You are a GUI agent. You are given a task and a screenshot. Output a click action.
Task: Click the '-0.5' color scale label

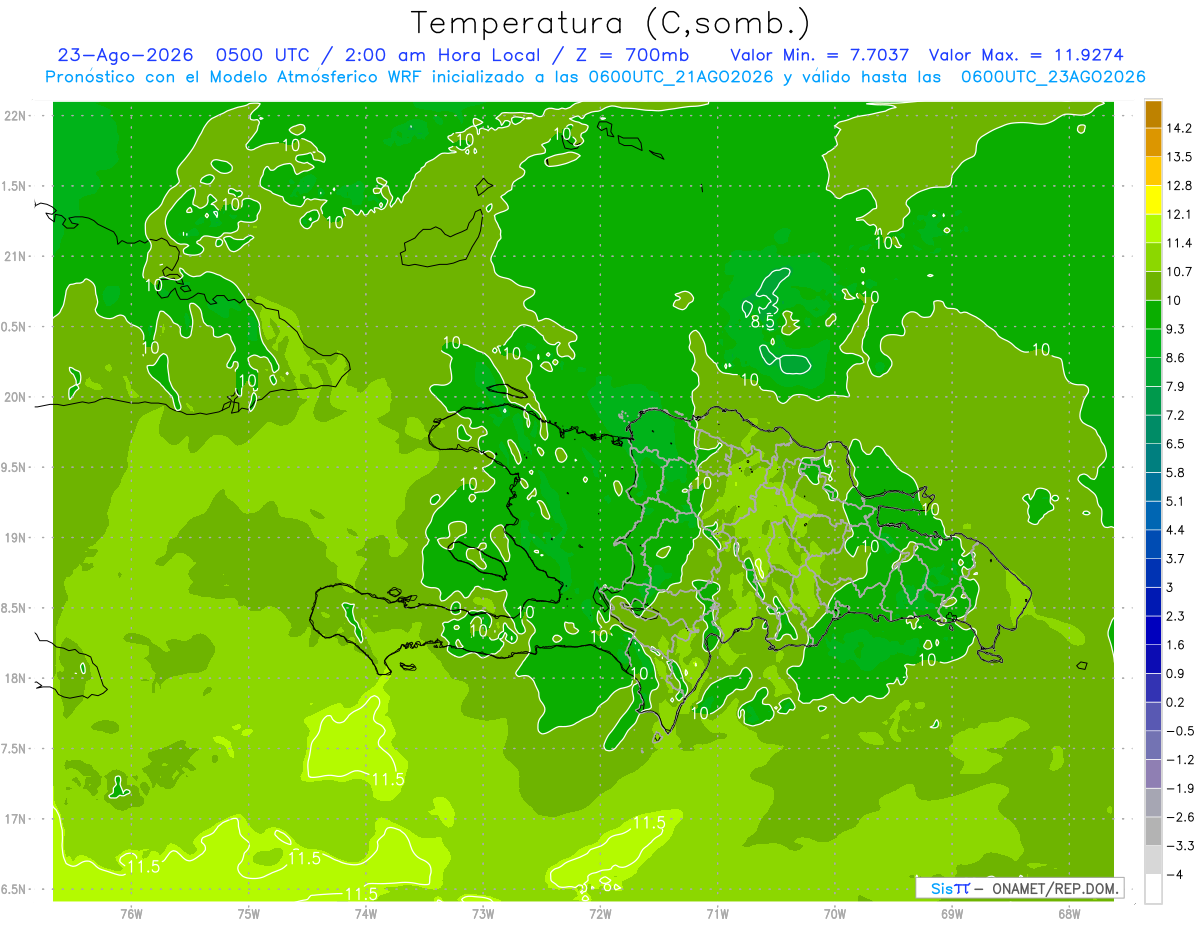pos(1180,730)
